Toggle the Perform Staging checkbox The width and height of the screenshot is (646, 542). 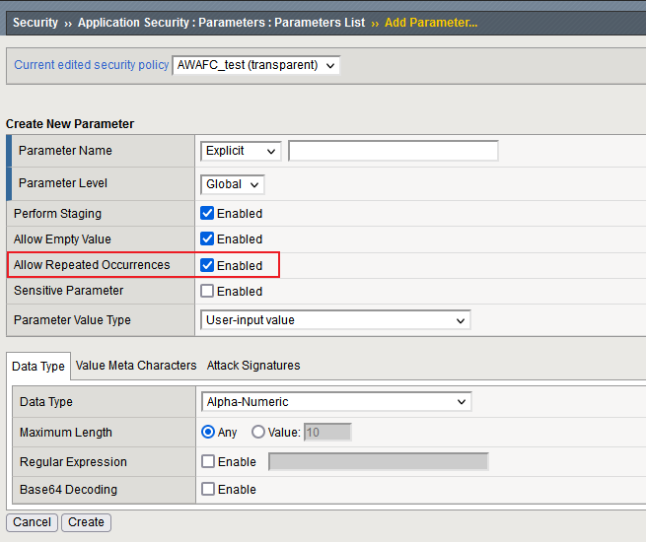207,213
